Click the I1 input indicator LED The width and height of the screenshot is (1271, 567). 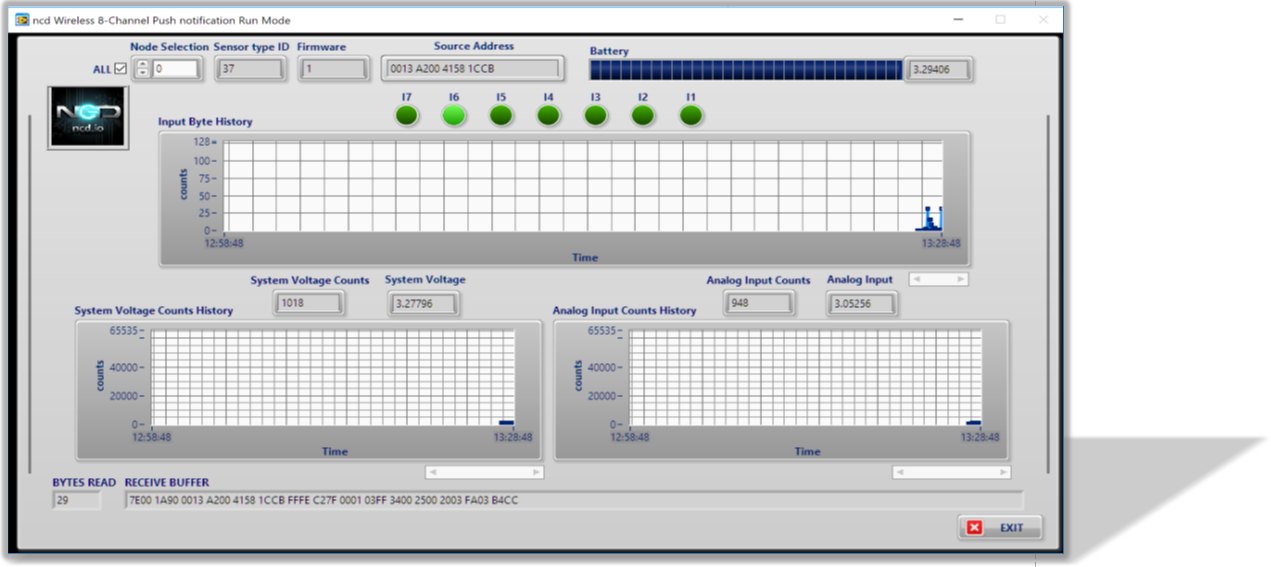click(691, 116)
